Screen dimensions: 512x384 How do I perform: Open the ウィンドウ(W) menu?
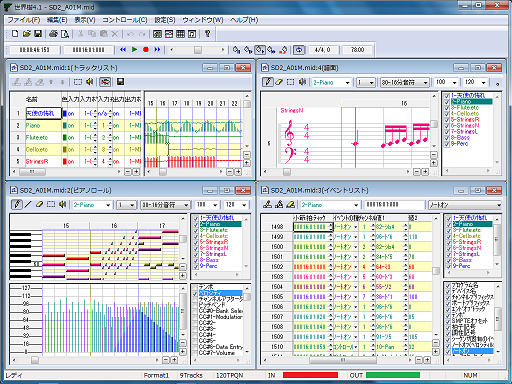[x=203, y=20]
